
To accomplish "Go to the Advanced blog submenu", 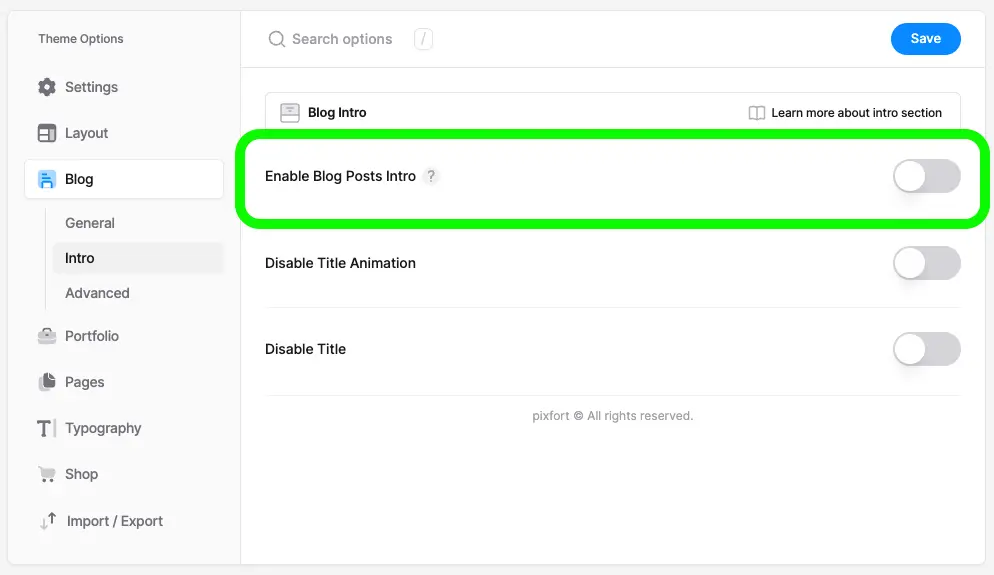I will pyautogui.click(x=97, y=293).
